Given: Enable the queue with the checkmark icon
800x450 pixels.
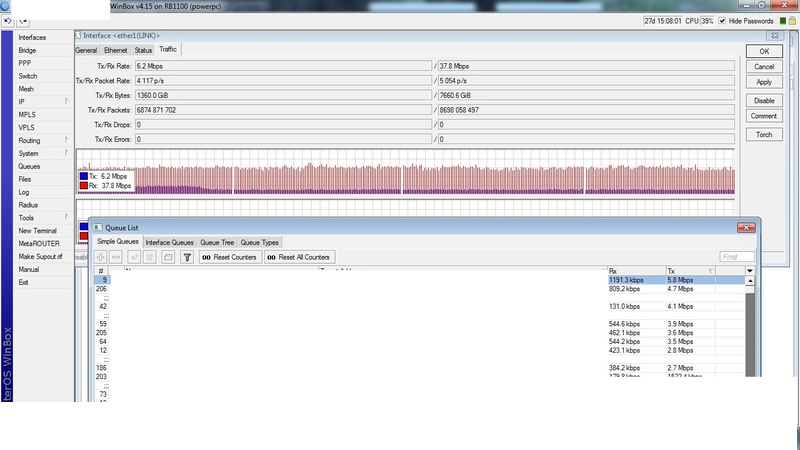Looking at the screenshot, I should coord(134,257).
